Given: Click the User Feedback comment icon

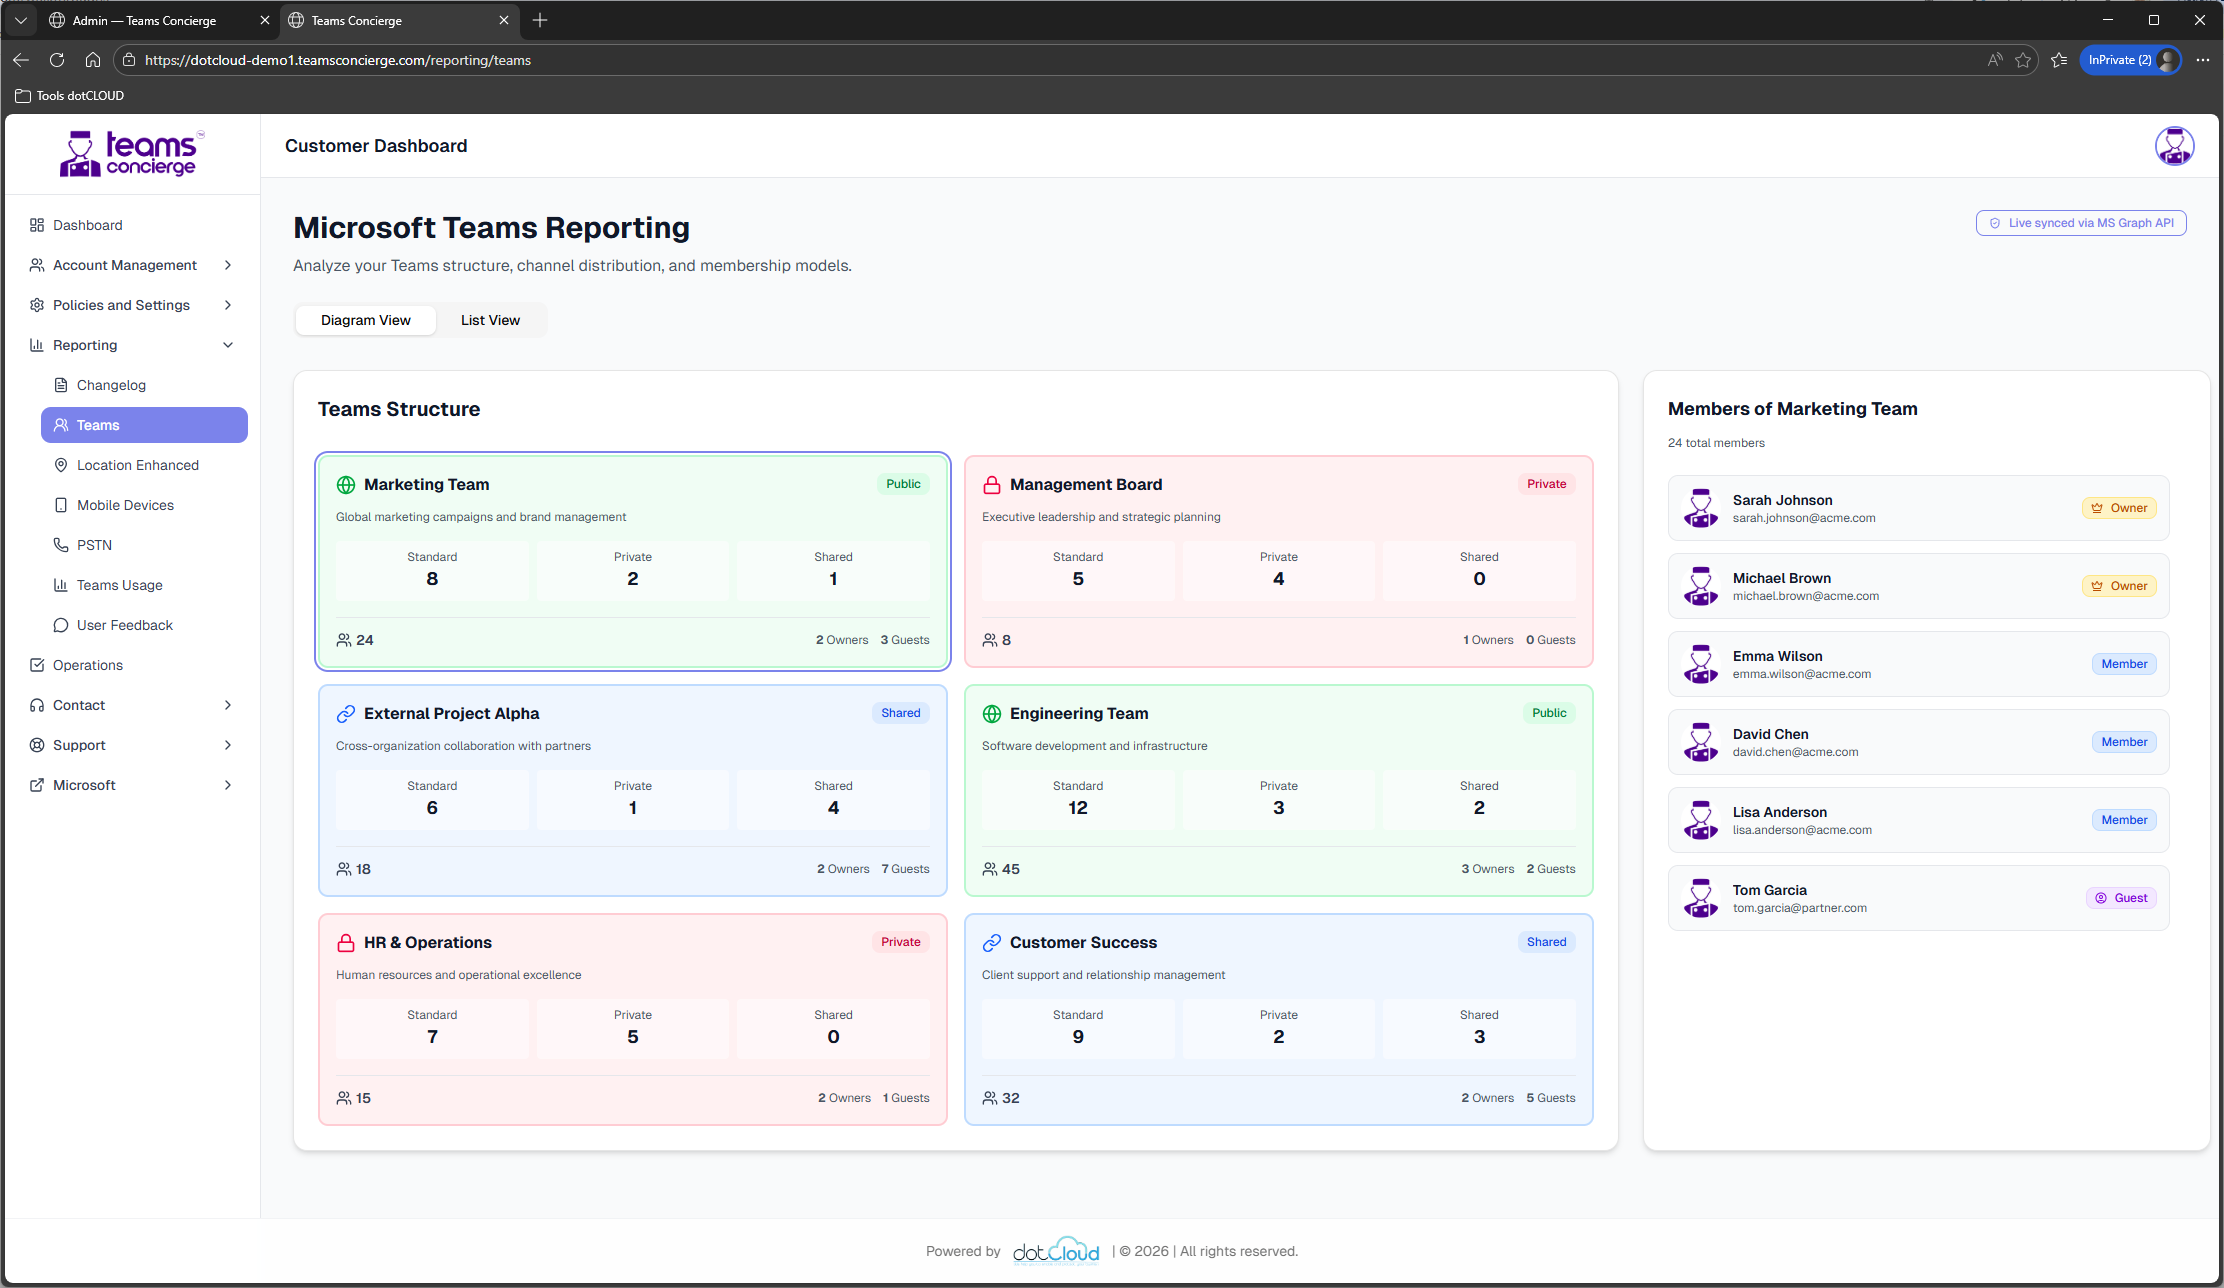Looking at the screenshot, I should point(61,625).
